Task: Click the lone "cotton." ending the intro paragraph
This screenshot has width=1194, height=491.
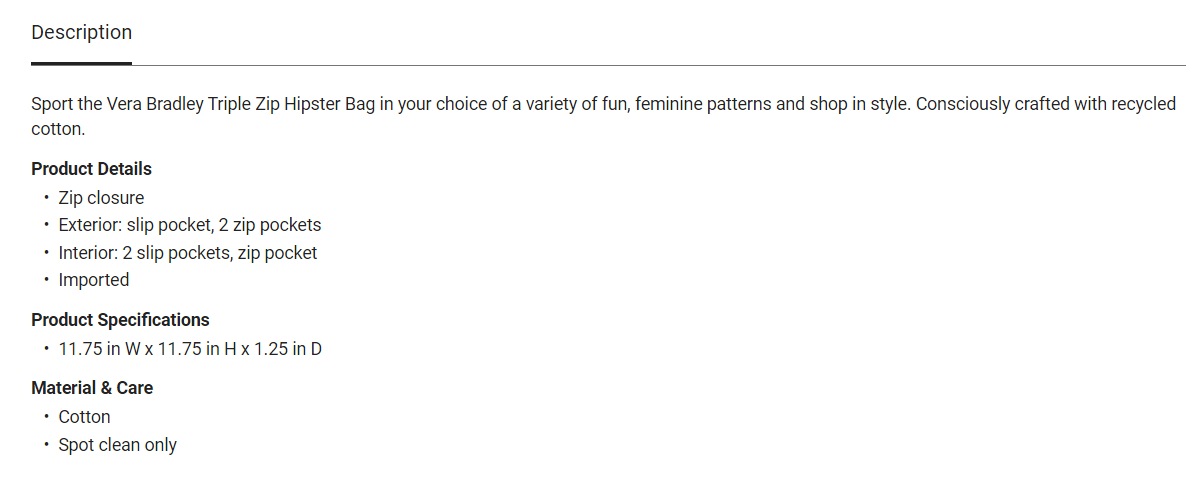Action: coord(59,130)
